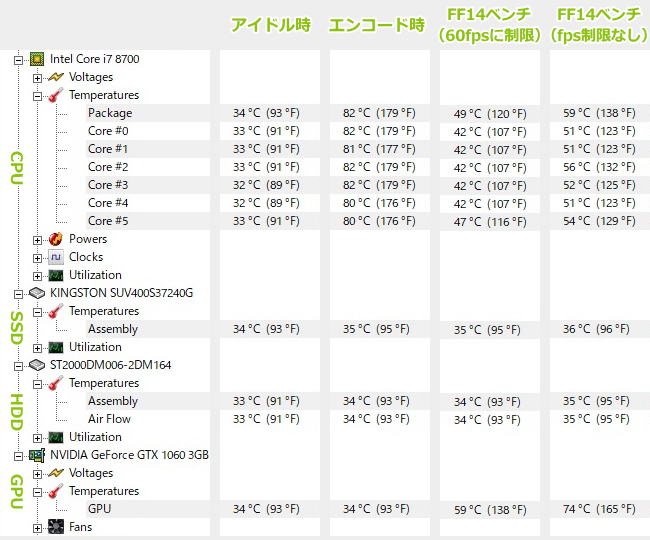
Task: Collapse the KINGSTON Temperatures node
Action: (x=37, y=312)
